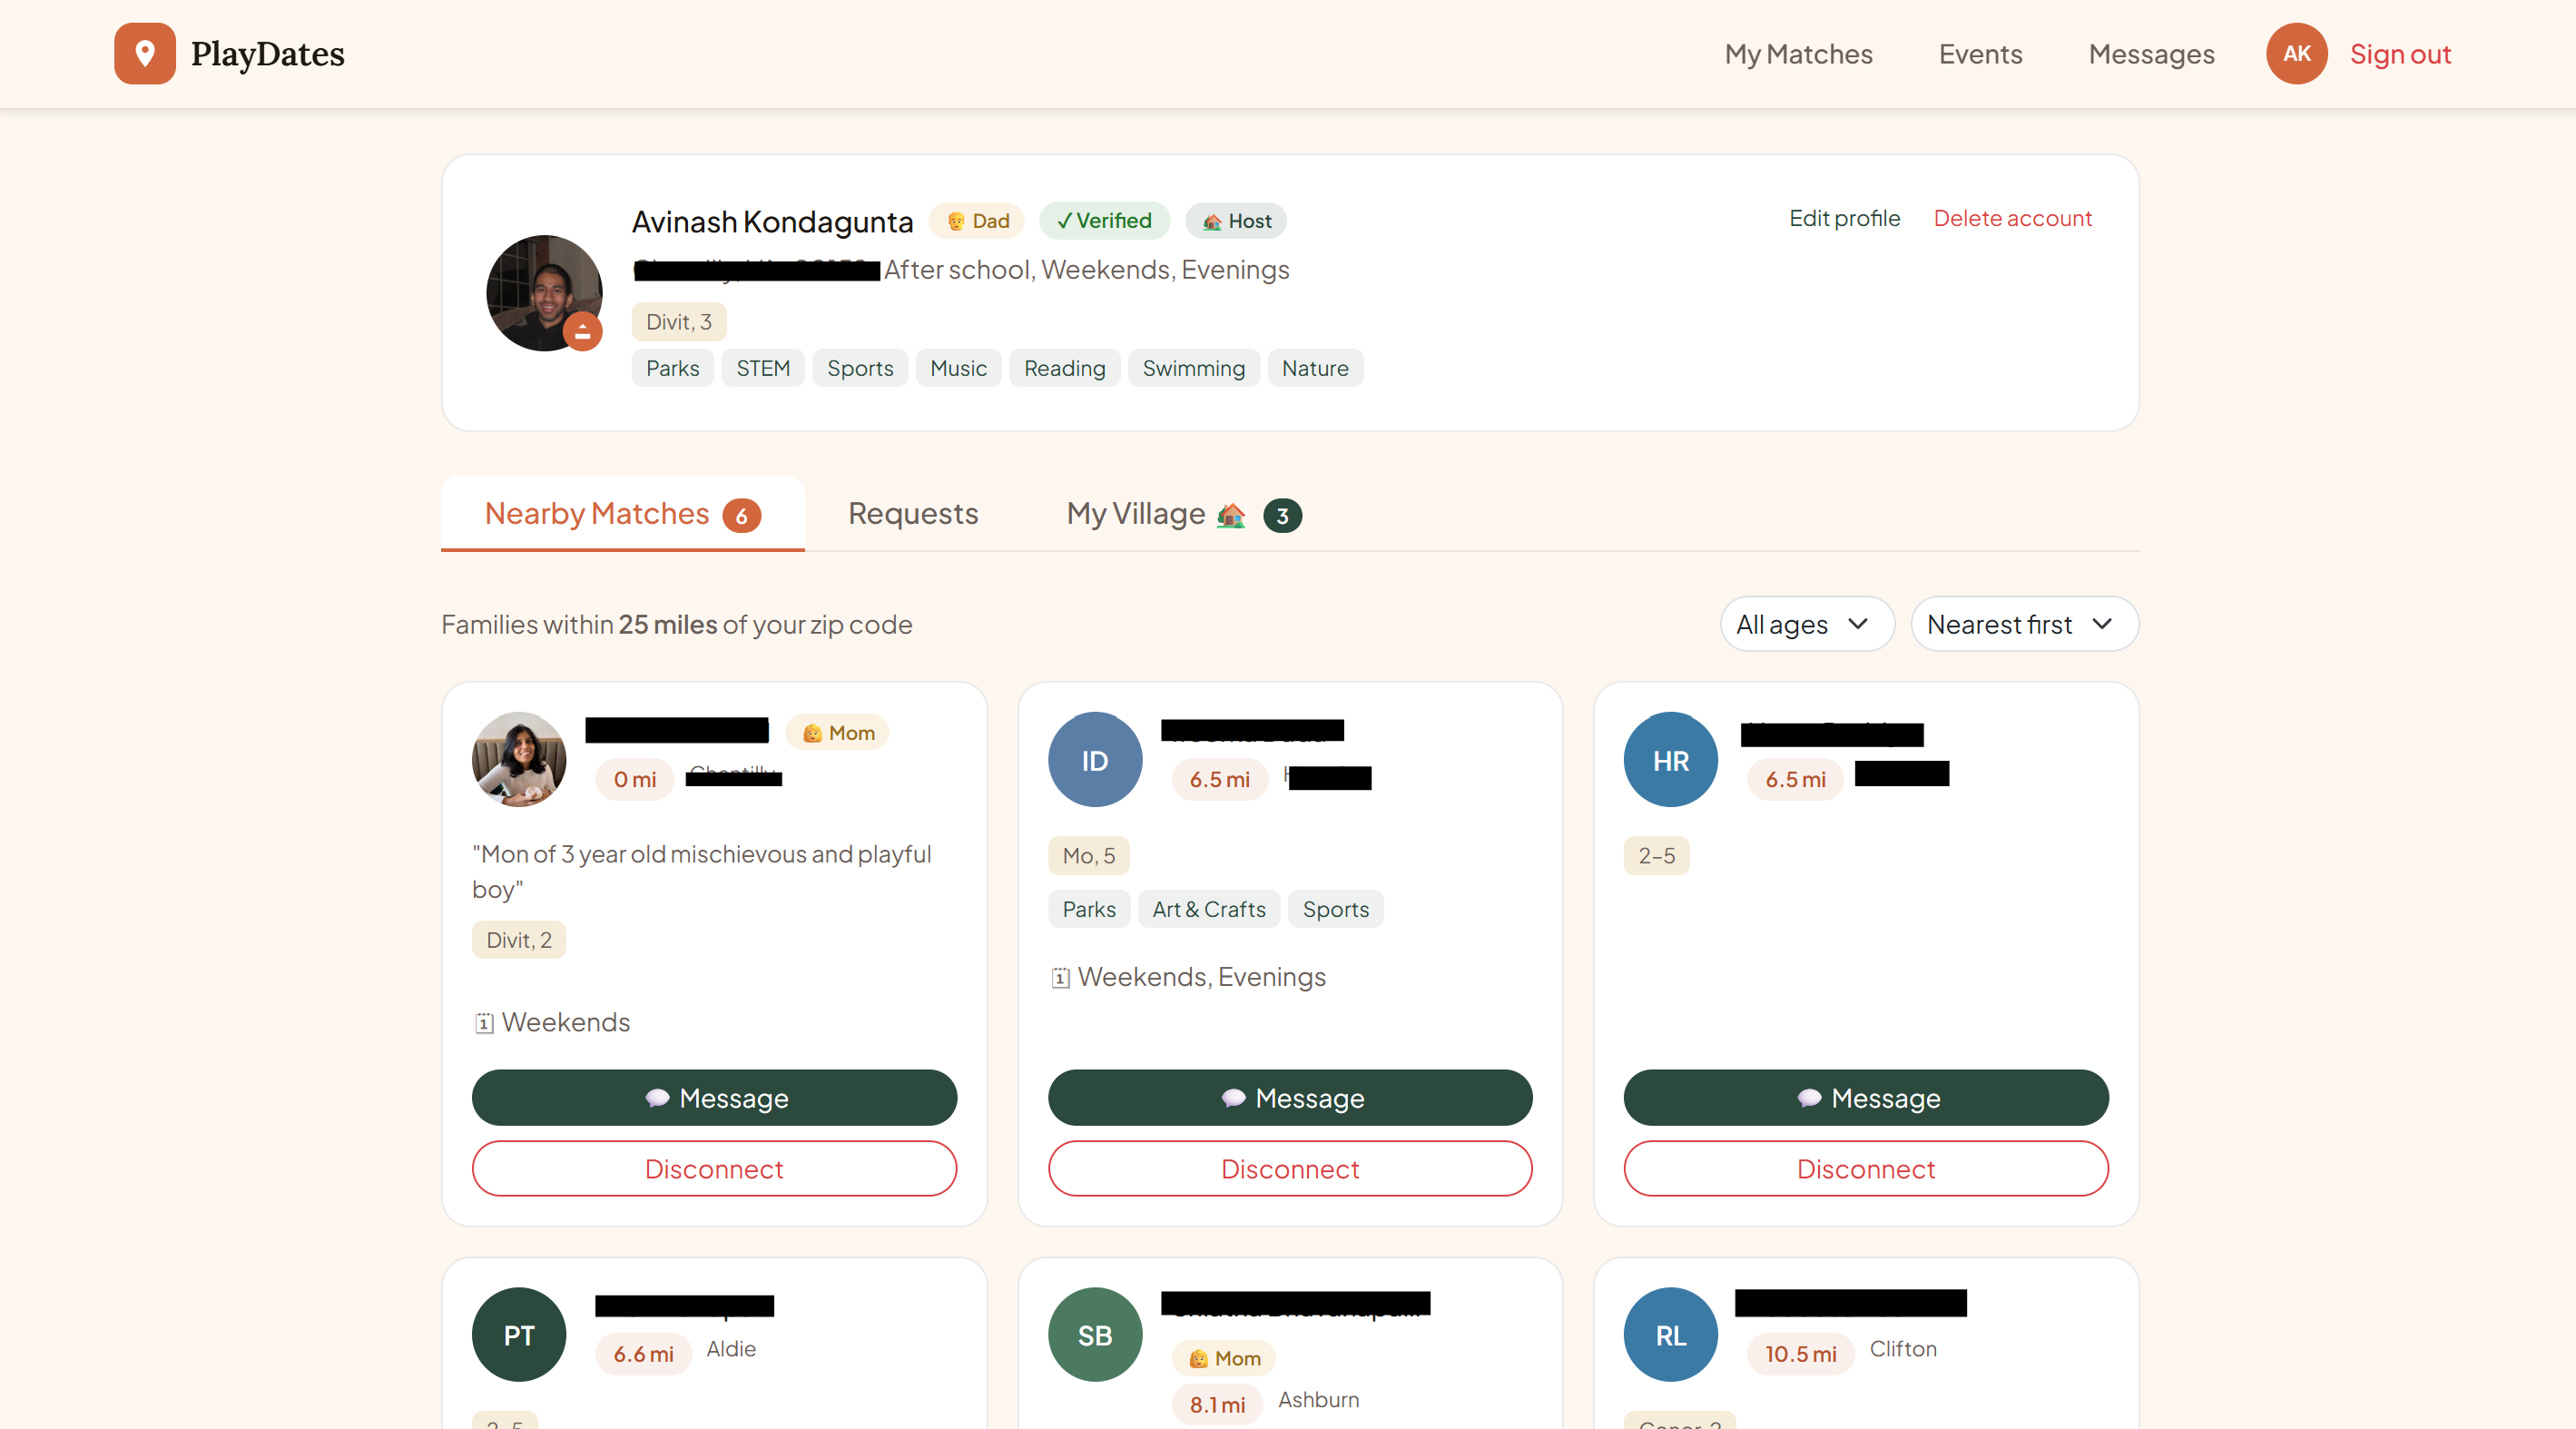Screen dimensions: 2576x1429
Task: Message the Mom at 0 mi
Action: pyautogui.click(x=714, y=1098)
